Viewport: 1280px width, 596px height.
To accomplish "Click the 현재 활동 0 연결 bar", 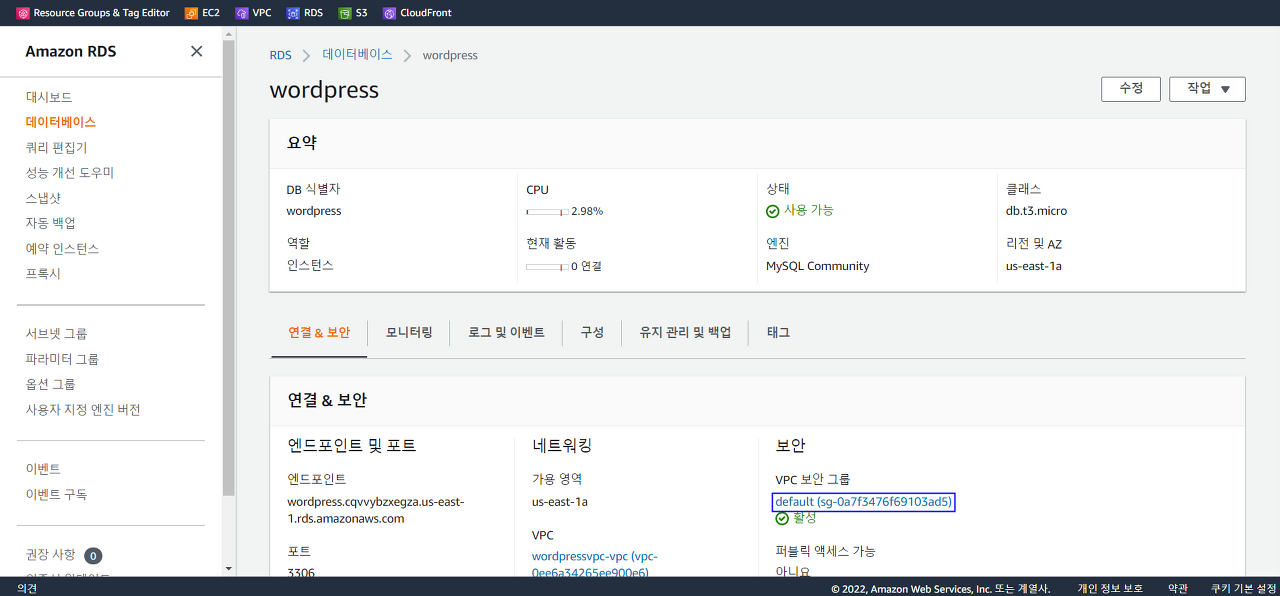I will coord(547,267).
